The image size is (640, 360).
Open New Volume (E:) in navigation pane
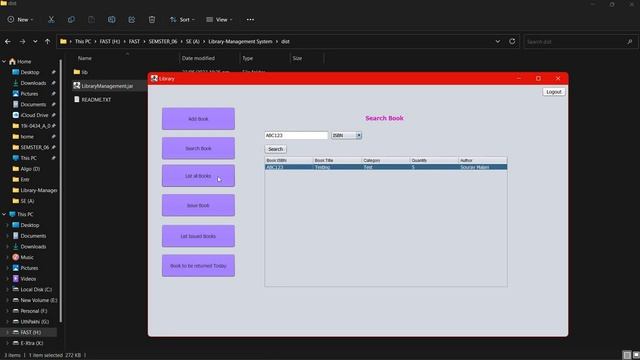[x=35, y=300]
